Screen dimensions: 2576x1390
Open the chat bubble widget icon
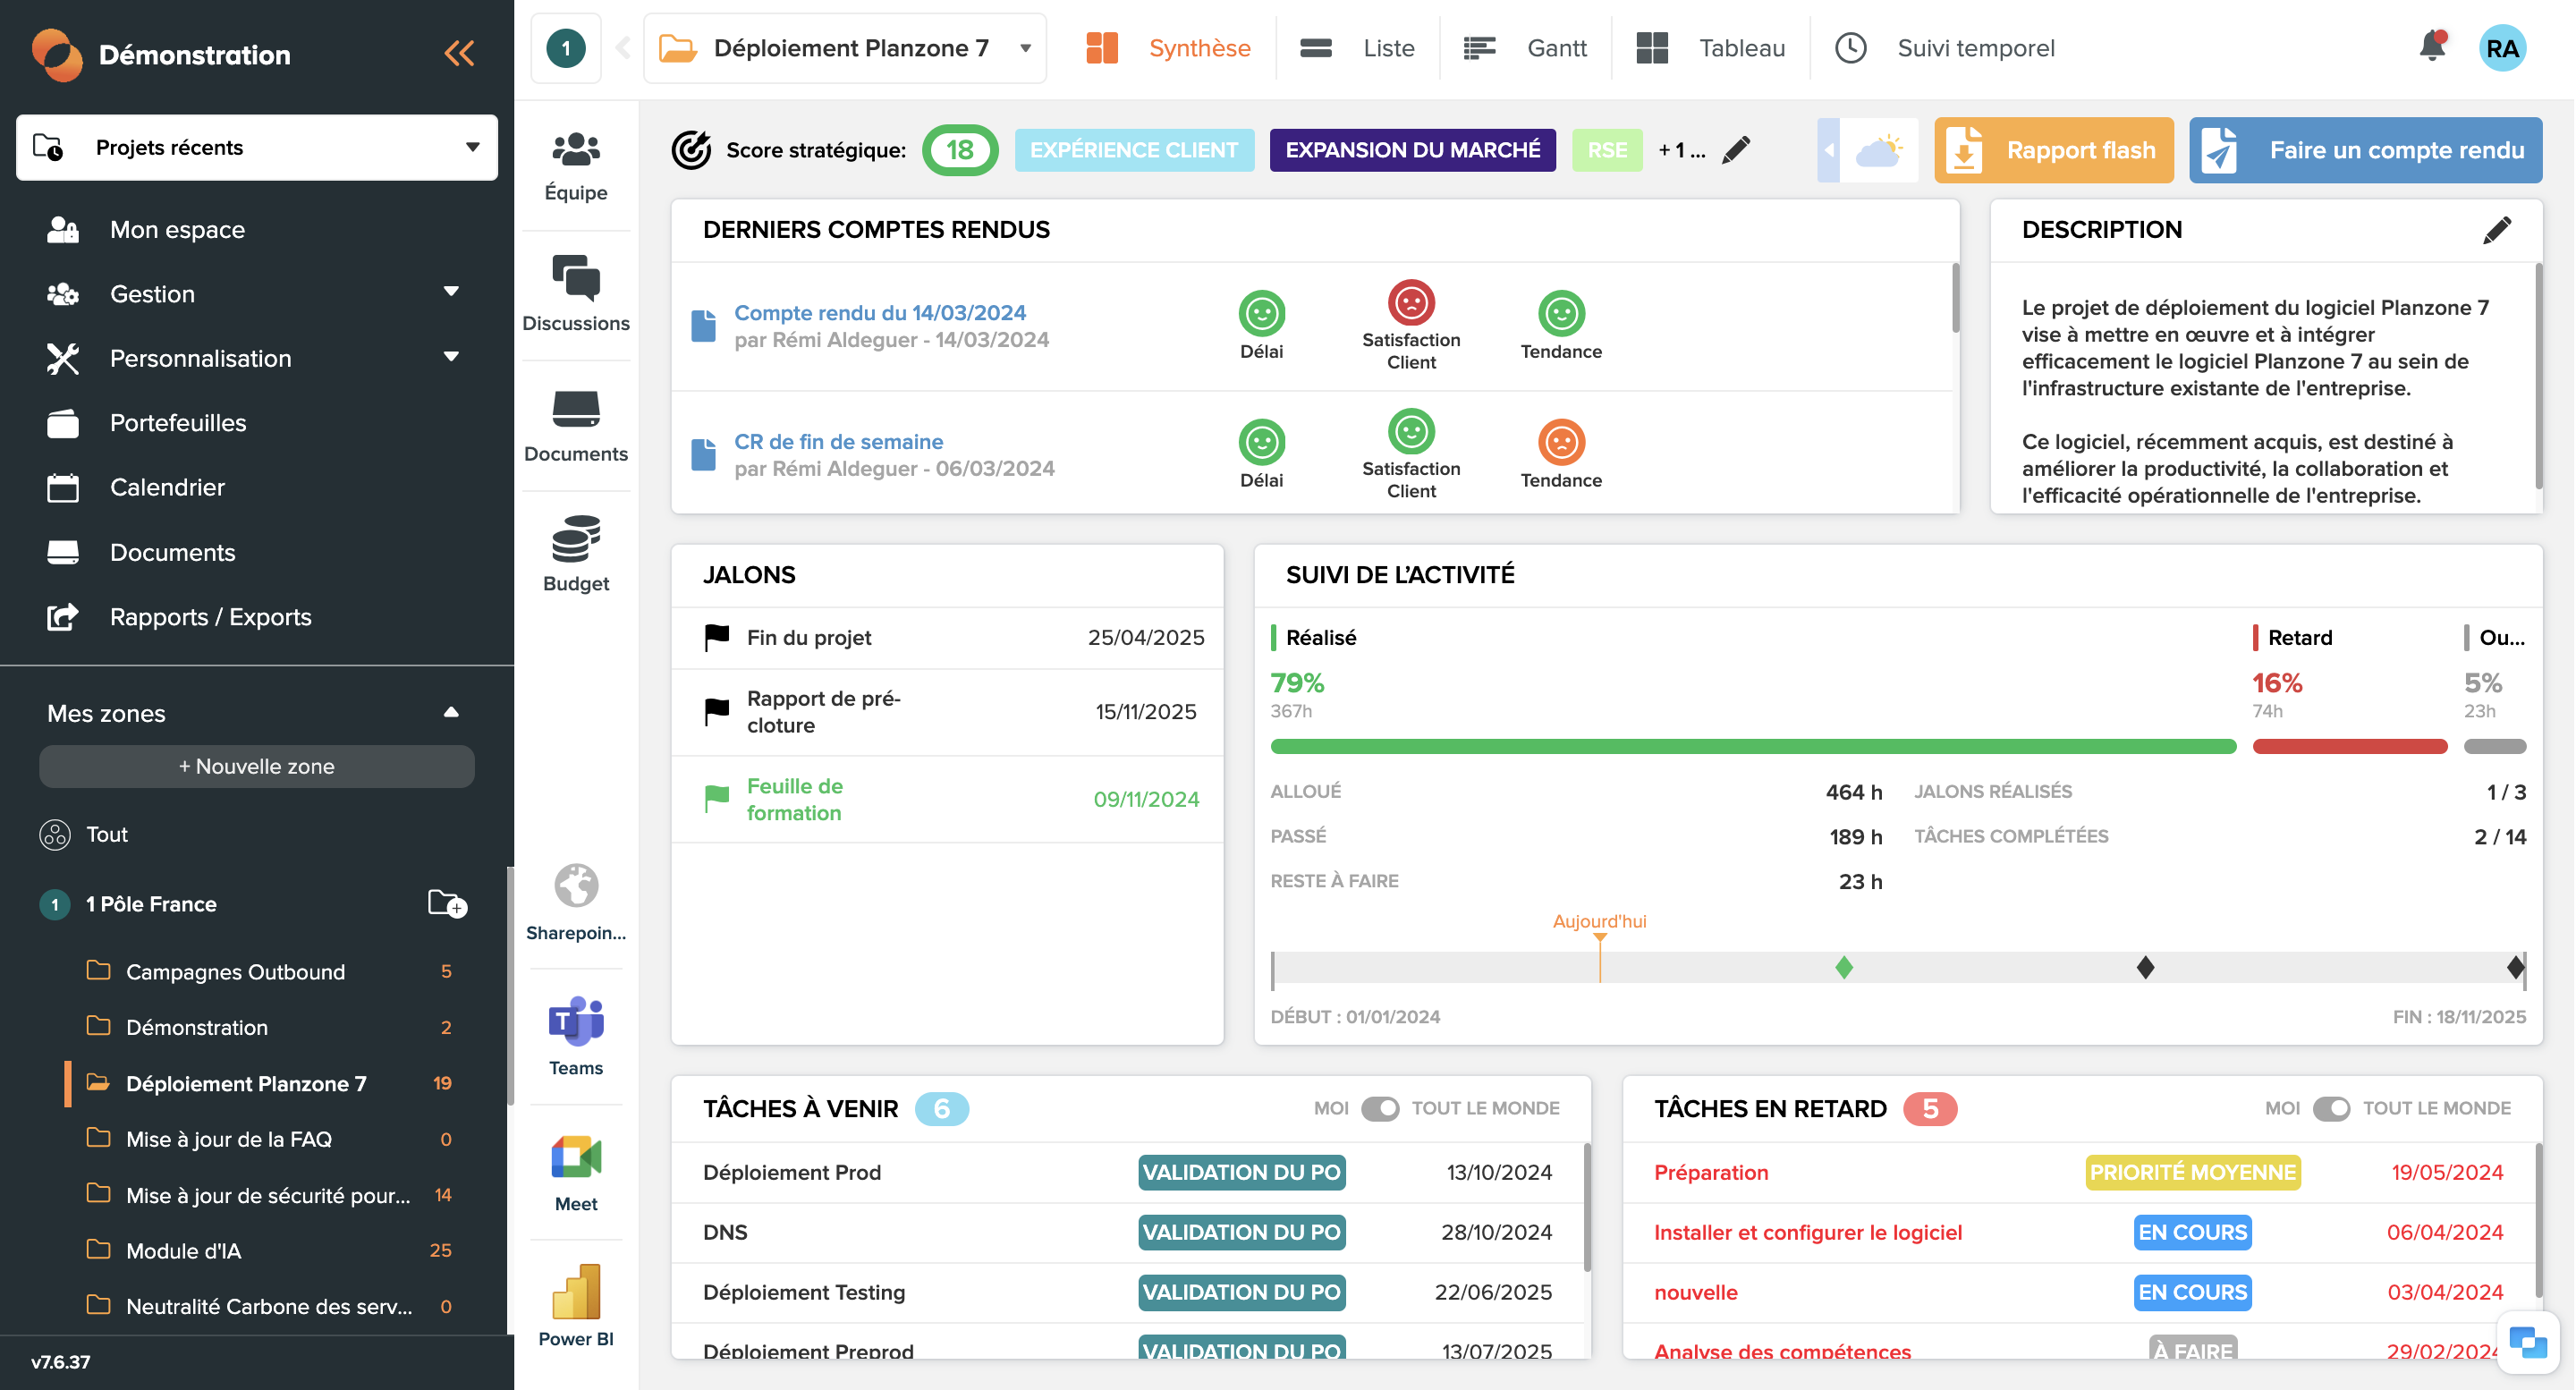(x=2528, y=1341)
